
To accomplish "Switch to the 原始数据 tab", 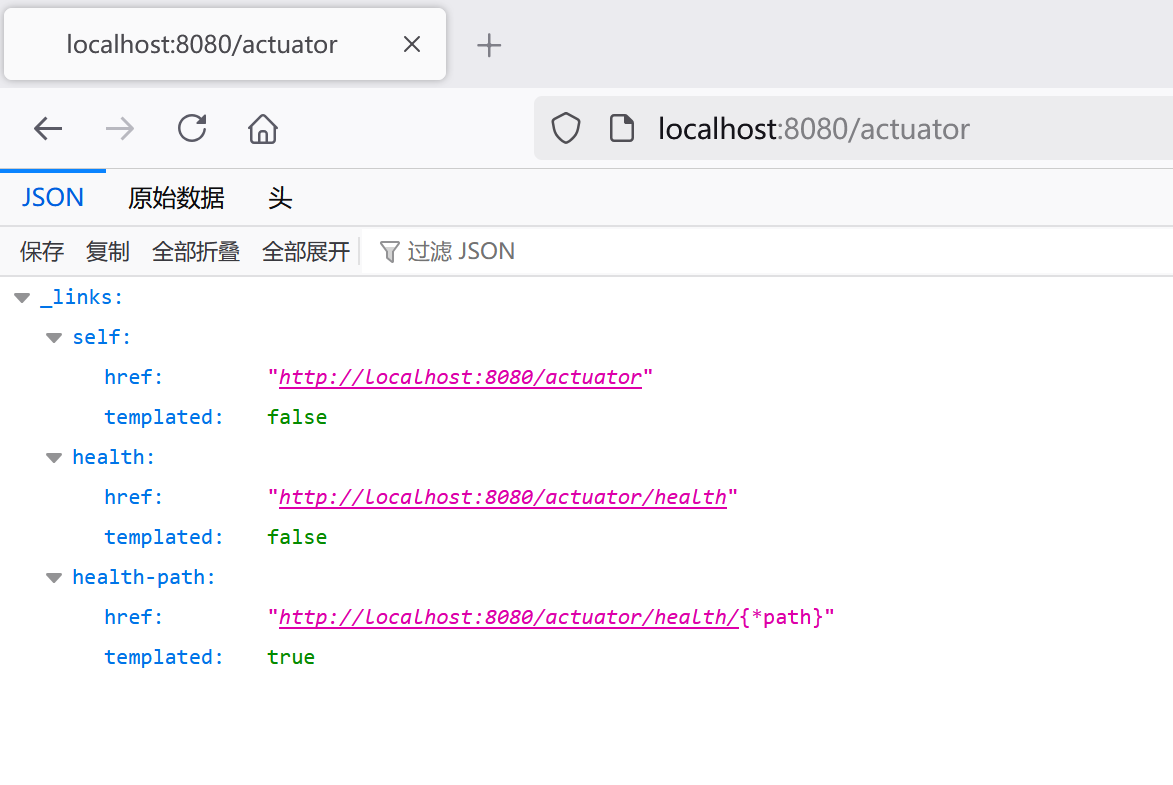I will [176, 197].
